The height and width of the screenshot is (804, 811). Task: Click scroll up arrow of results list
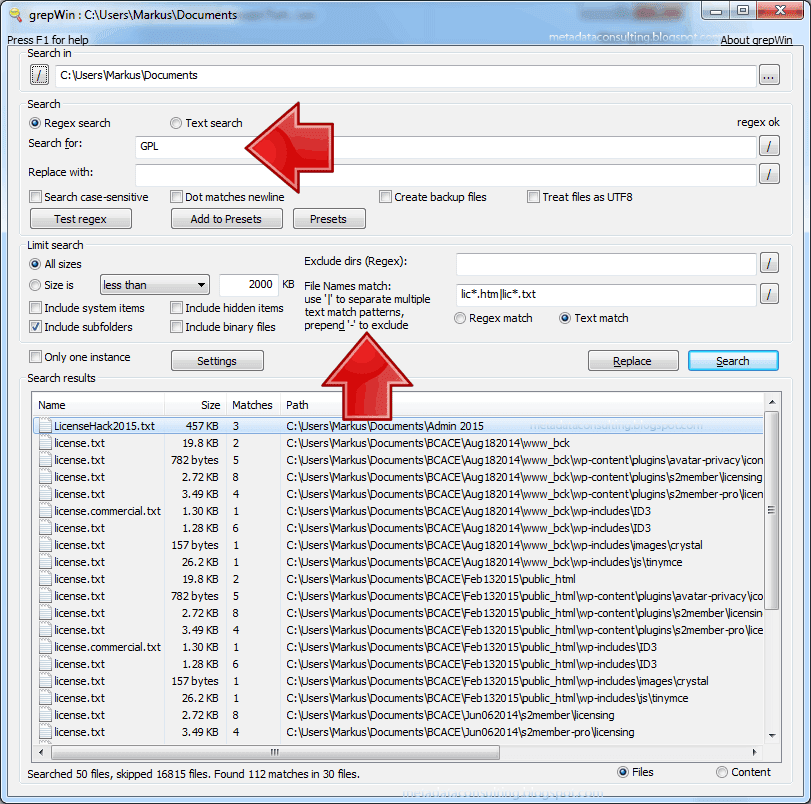[771, 403]
